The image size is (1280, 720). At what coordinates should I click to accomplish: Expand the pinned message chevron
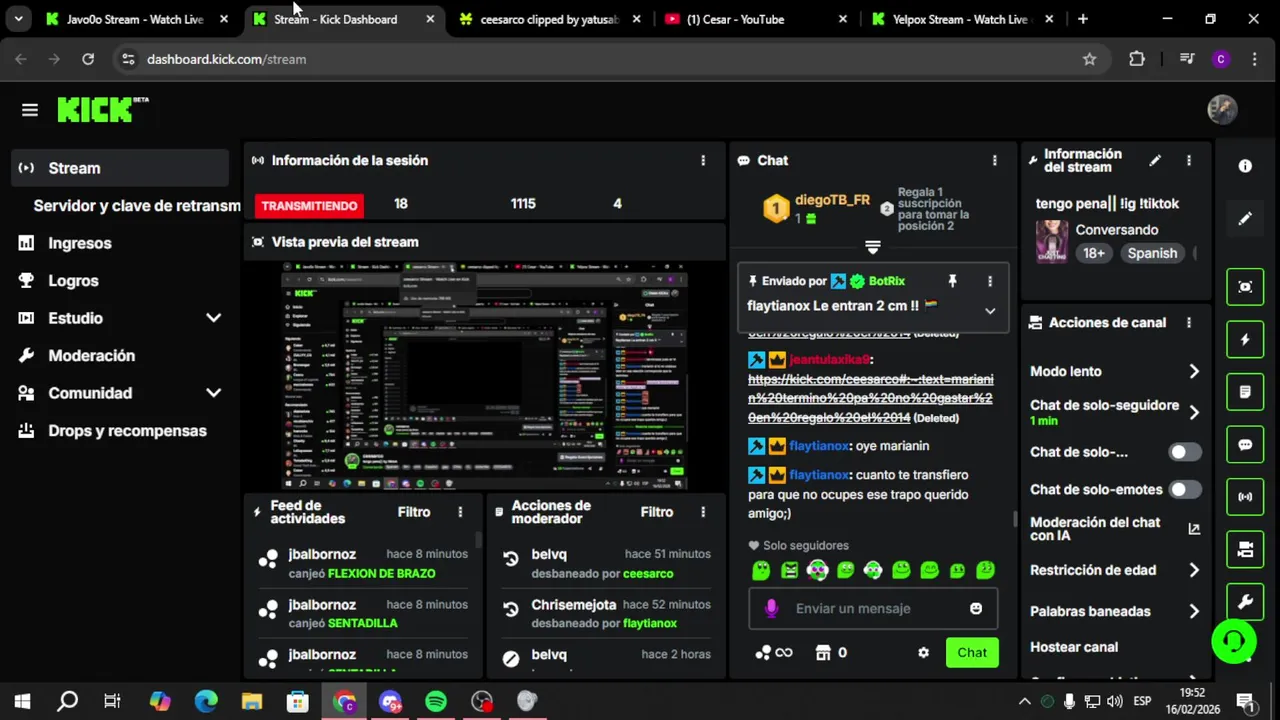[x=990, y=311]
